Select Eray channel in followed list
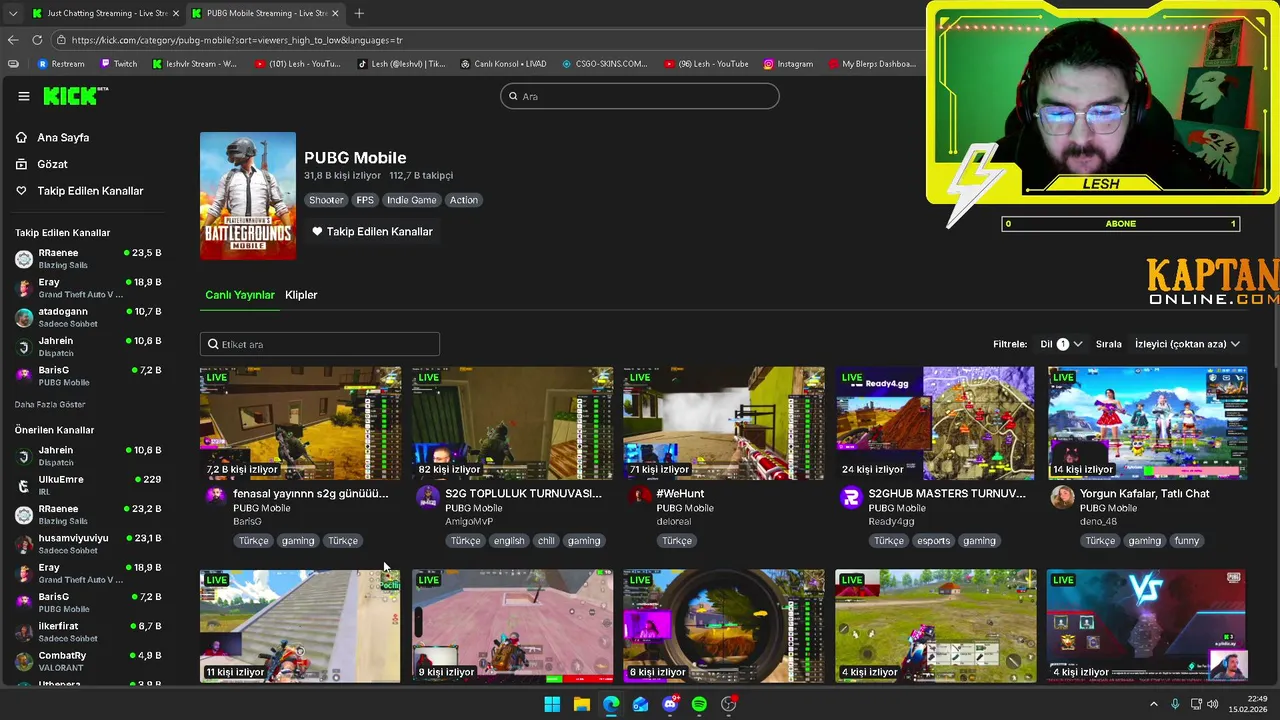Screen dimensions: 1280x720 (x=88, y=288)
